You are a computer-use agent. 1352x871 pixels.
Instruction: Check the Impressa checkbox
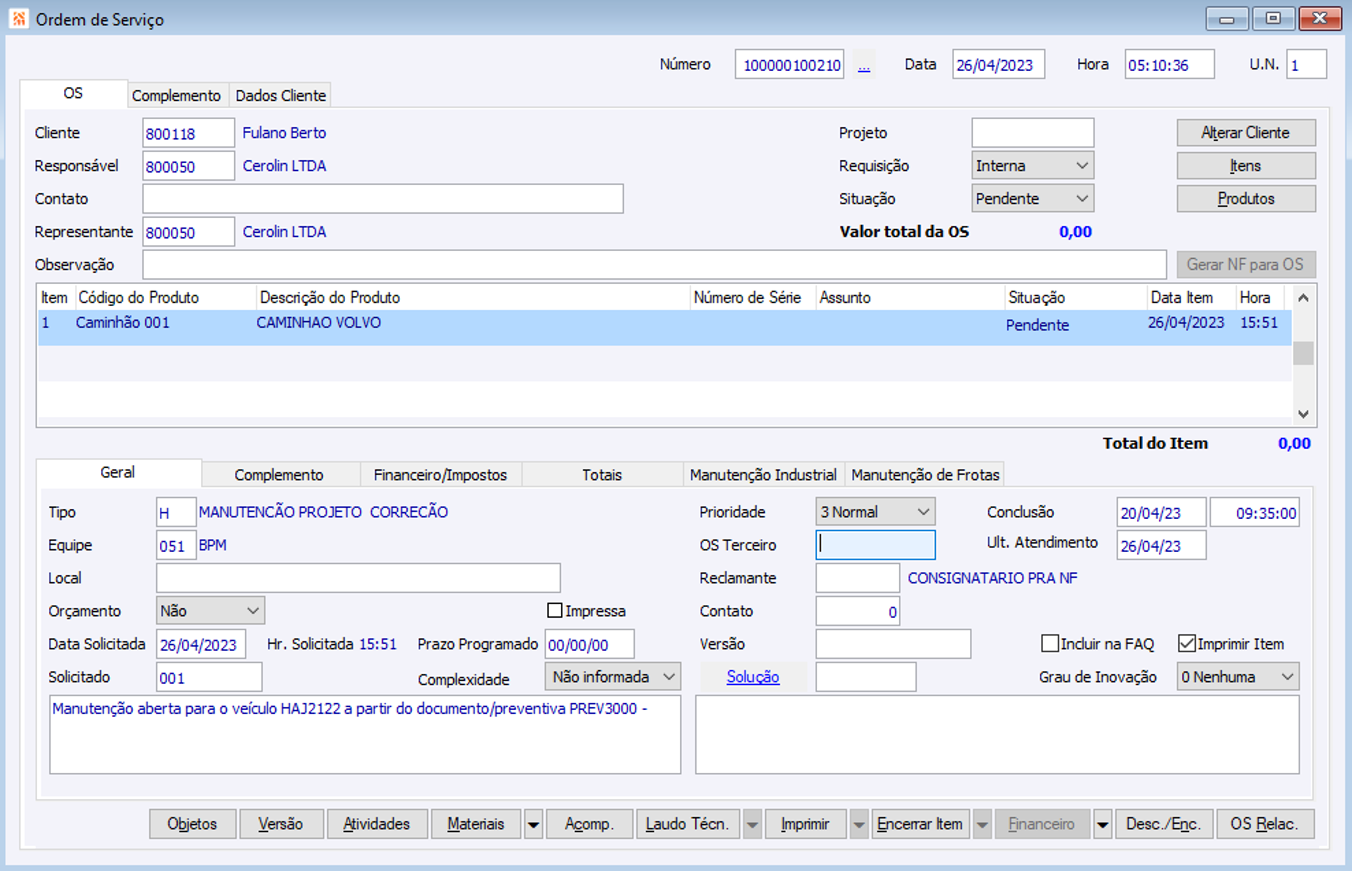click(556, 611)
